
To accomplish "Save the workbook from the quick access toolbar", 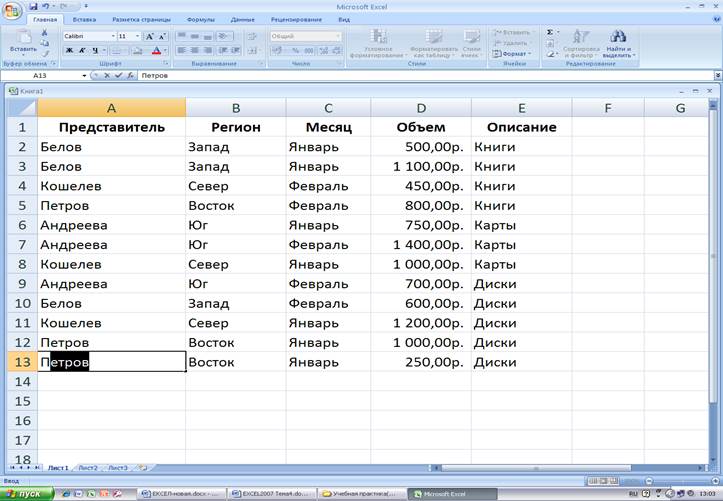I will [33, 6].
